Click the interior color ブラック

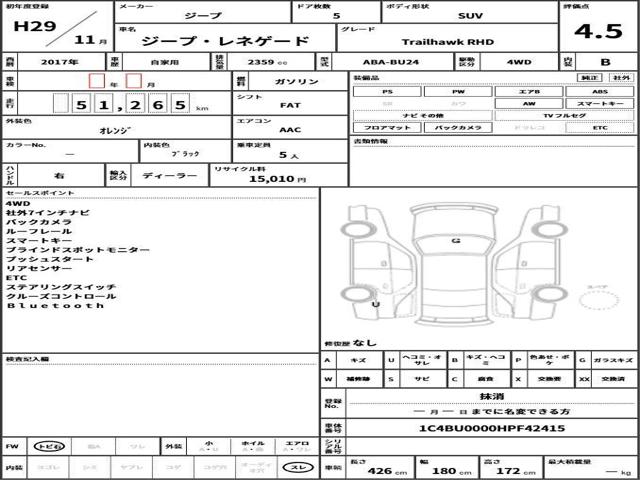click(185, 154)
